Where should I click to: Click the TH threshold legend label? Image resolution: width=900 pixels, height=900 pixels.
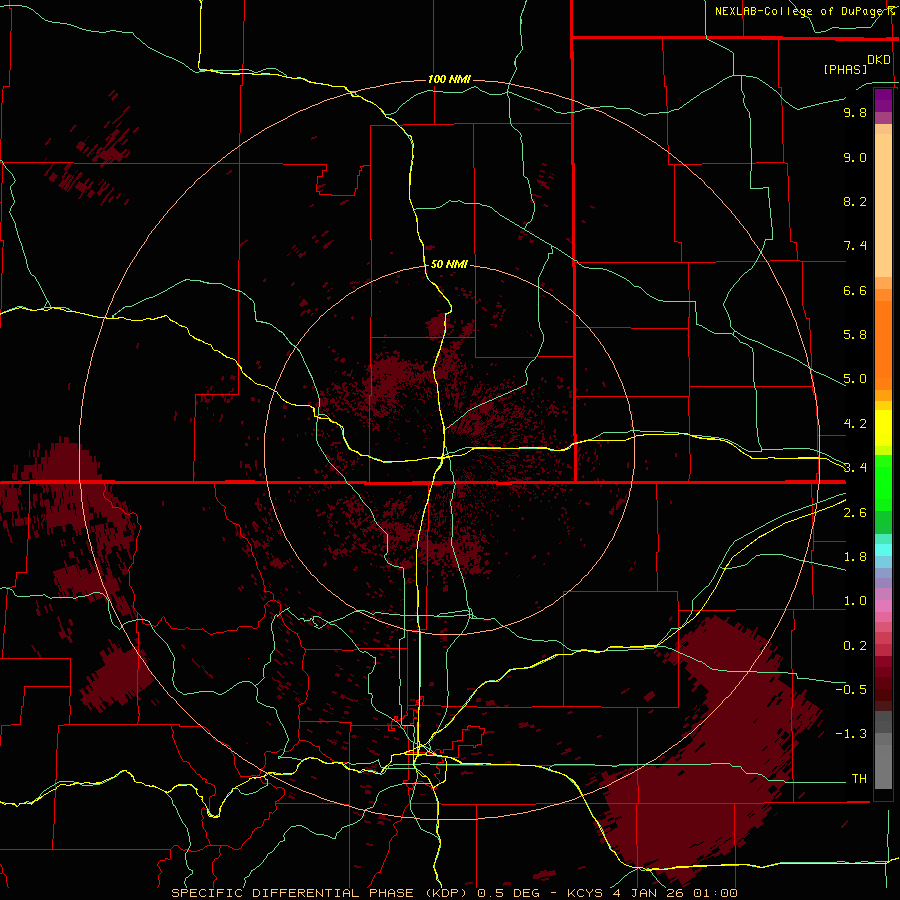point(859,779)
